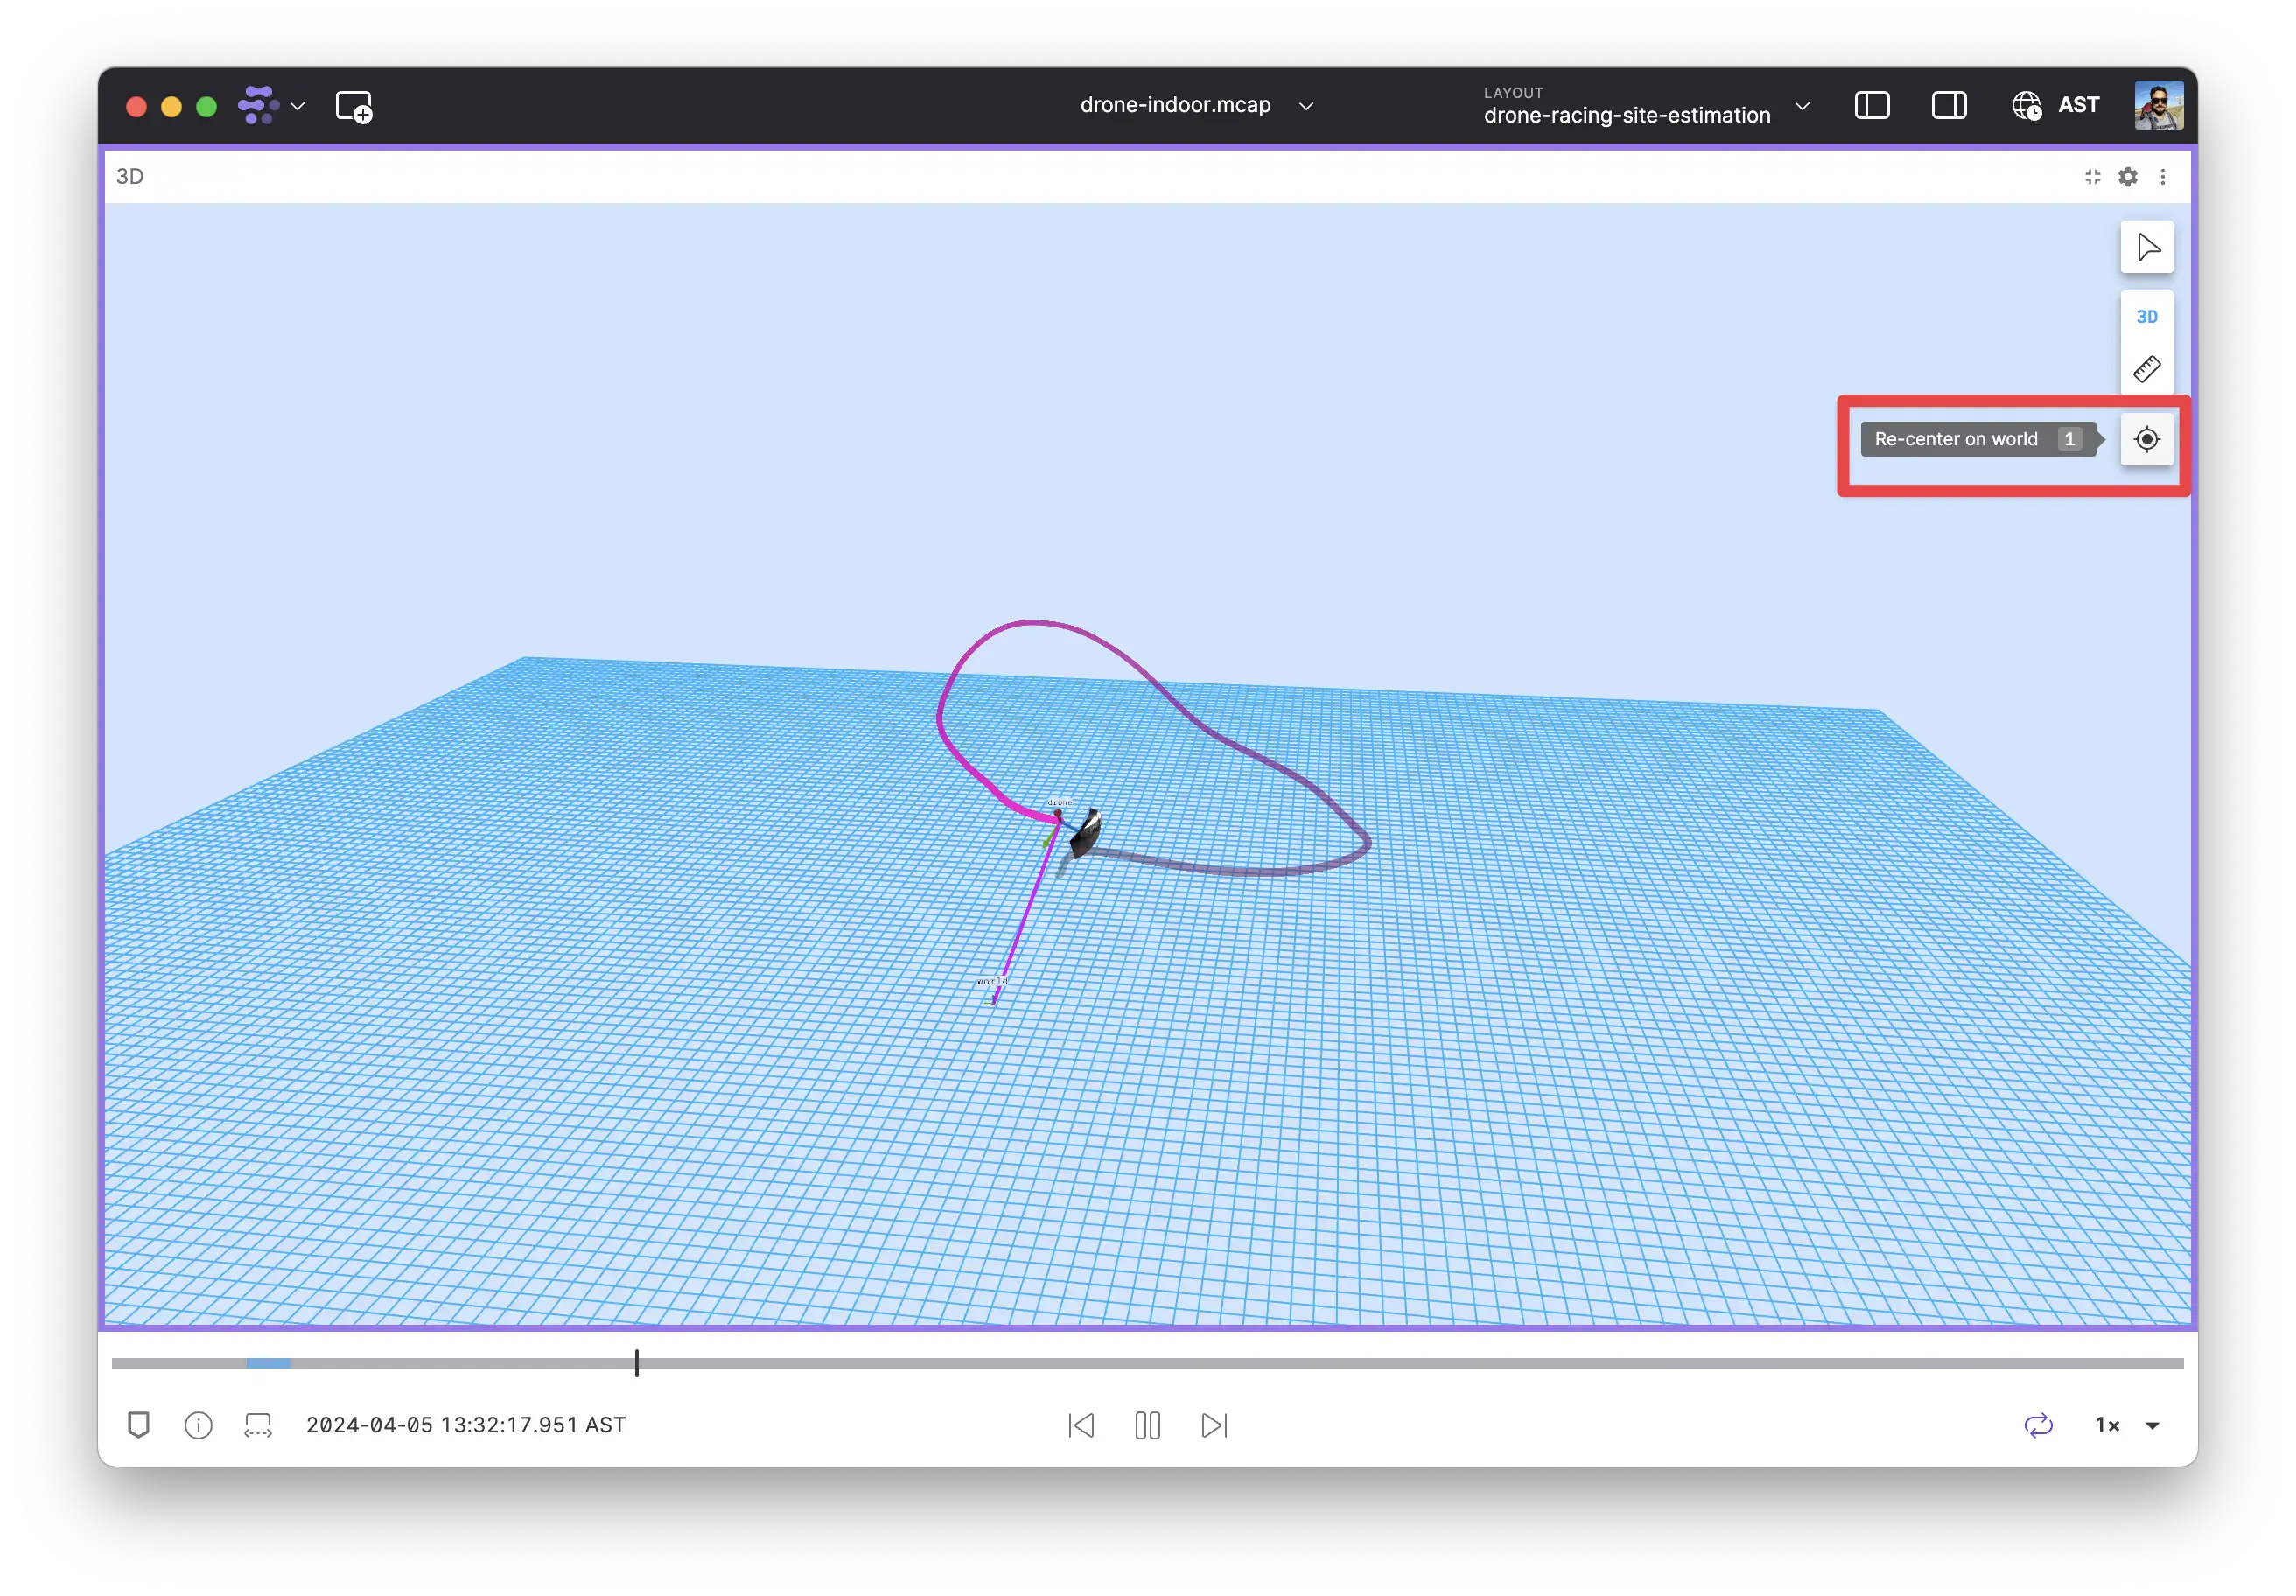Toggle between 3D and 2D view mode
This screenshot has height=1596, width=2296.
pos(2147,316)
